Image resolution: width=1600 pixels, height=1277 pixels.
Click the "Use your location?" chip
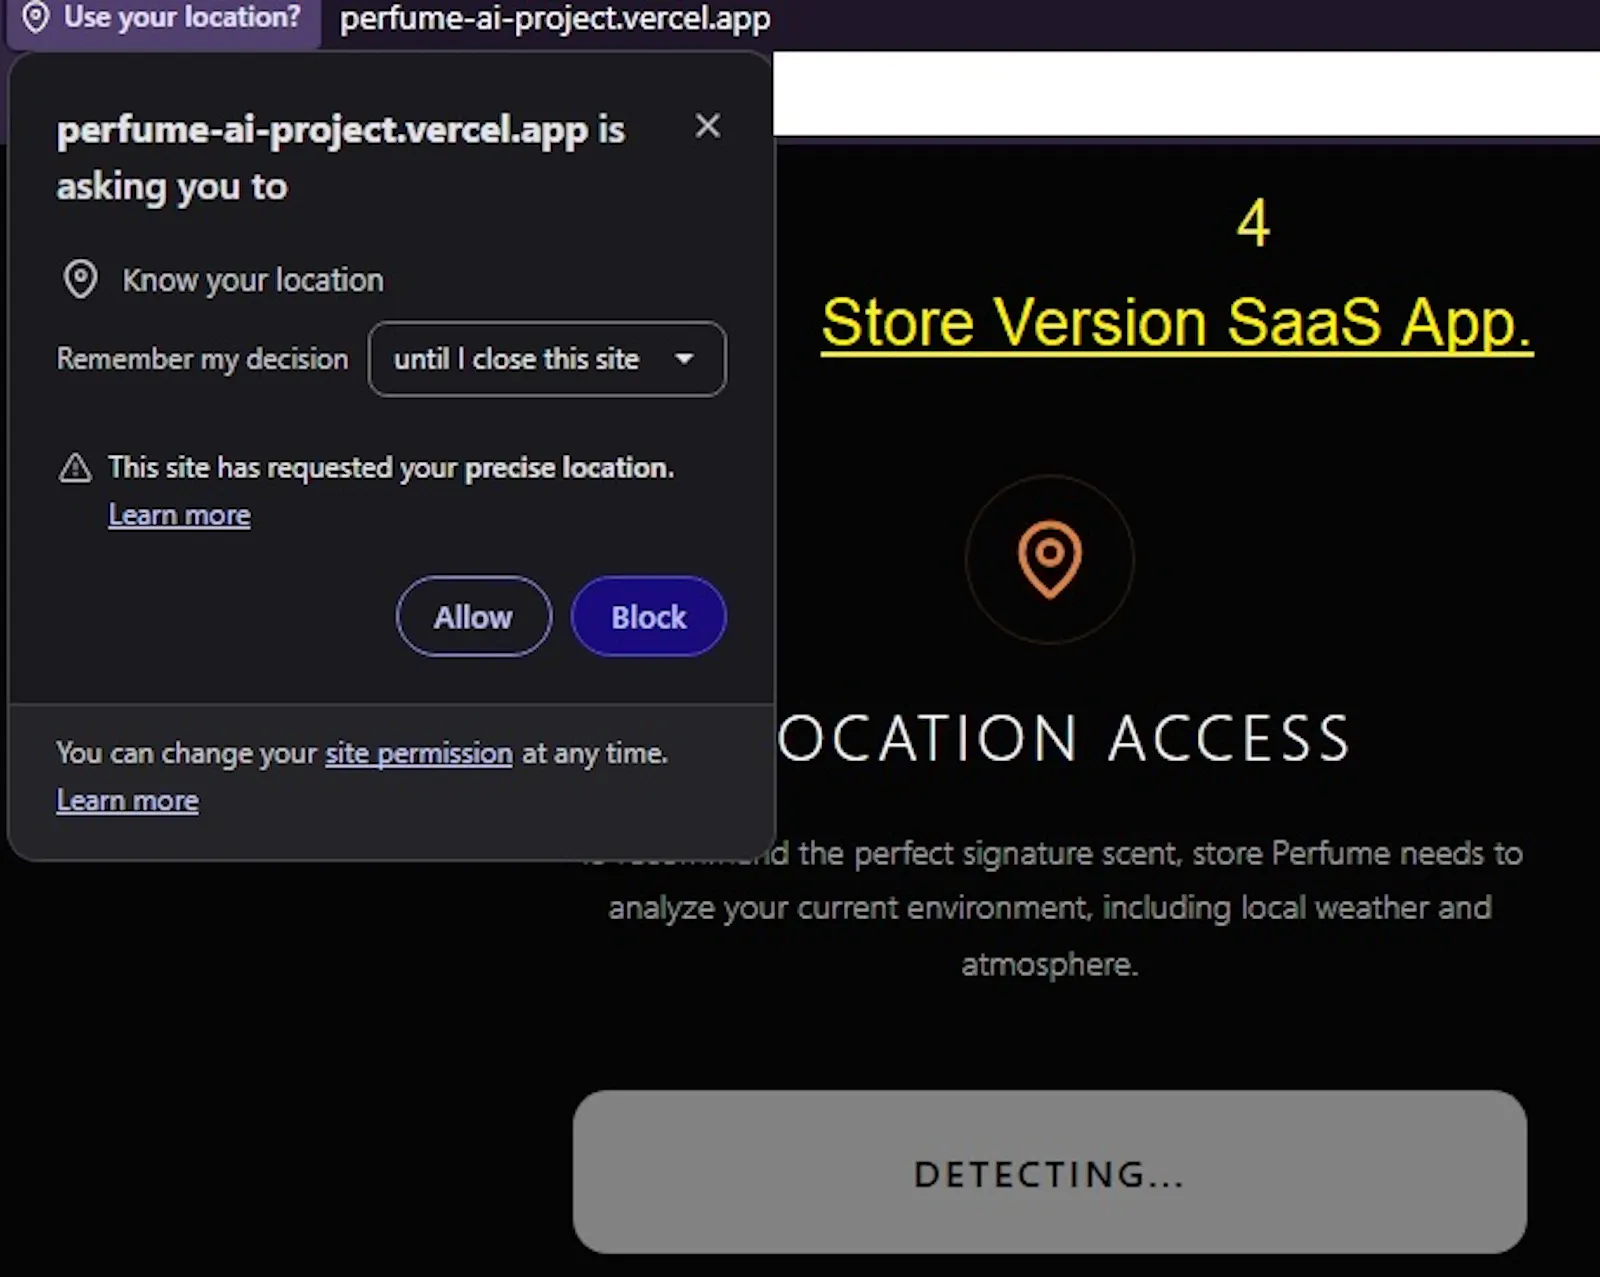point(163,18)
